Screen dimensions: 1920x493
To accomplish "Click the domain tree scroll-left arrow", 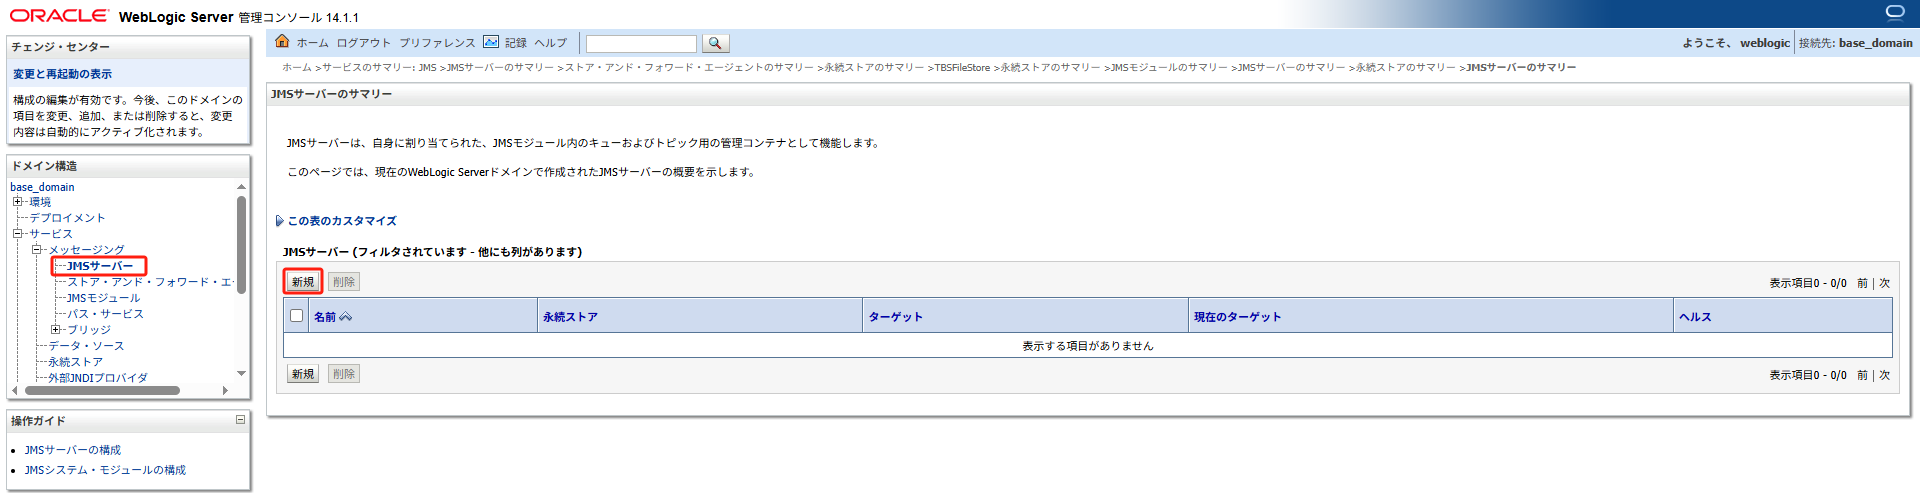I will [x=15, y=391].
